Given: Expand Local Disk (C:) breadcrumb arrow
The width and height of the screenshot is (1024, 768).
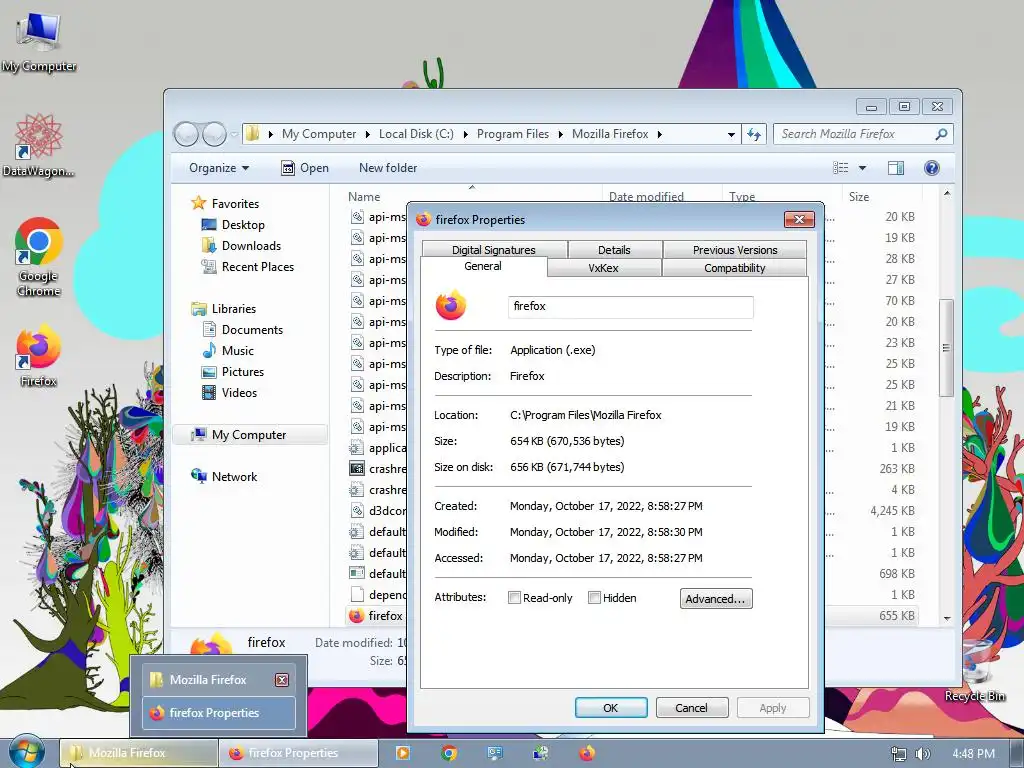Looking at the screenshot, I should [465, 134].
